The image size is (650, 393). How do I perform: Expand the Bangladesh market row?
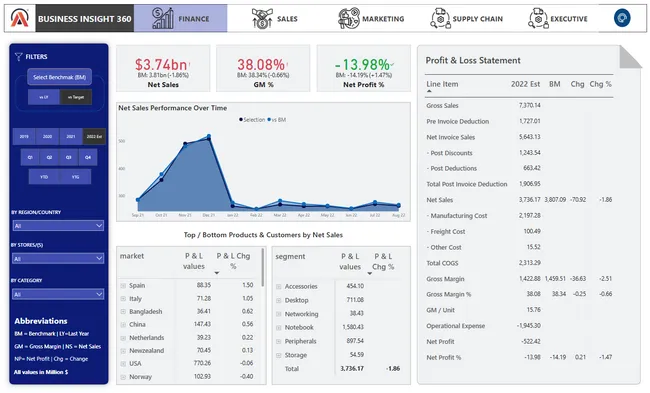[x=123, y=311]
